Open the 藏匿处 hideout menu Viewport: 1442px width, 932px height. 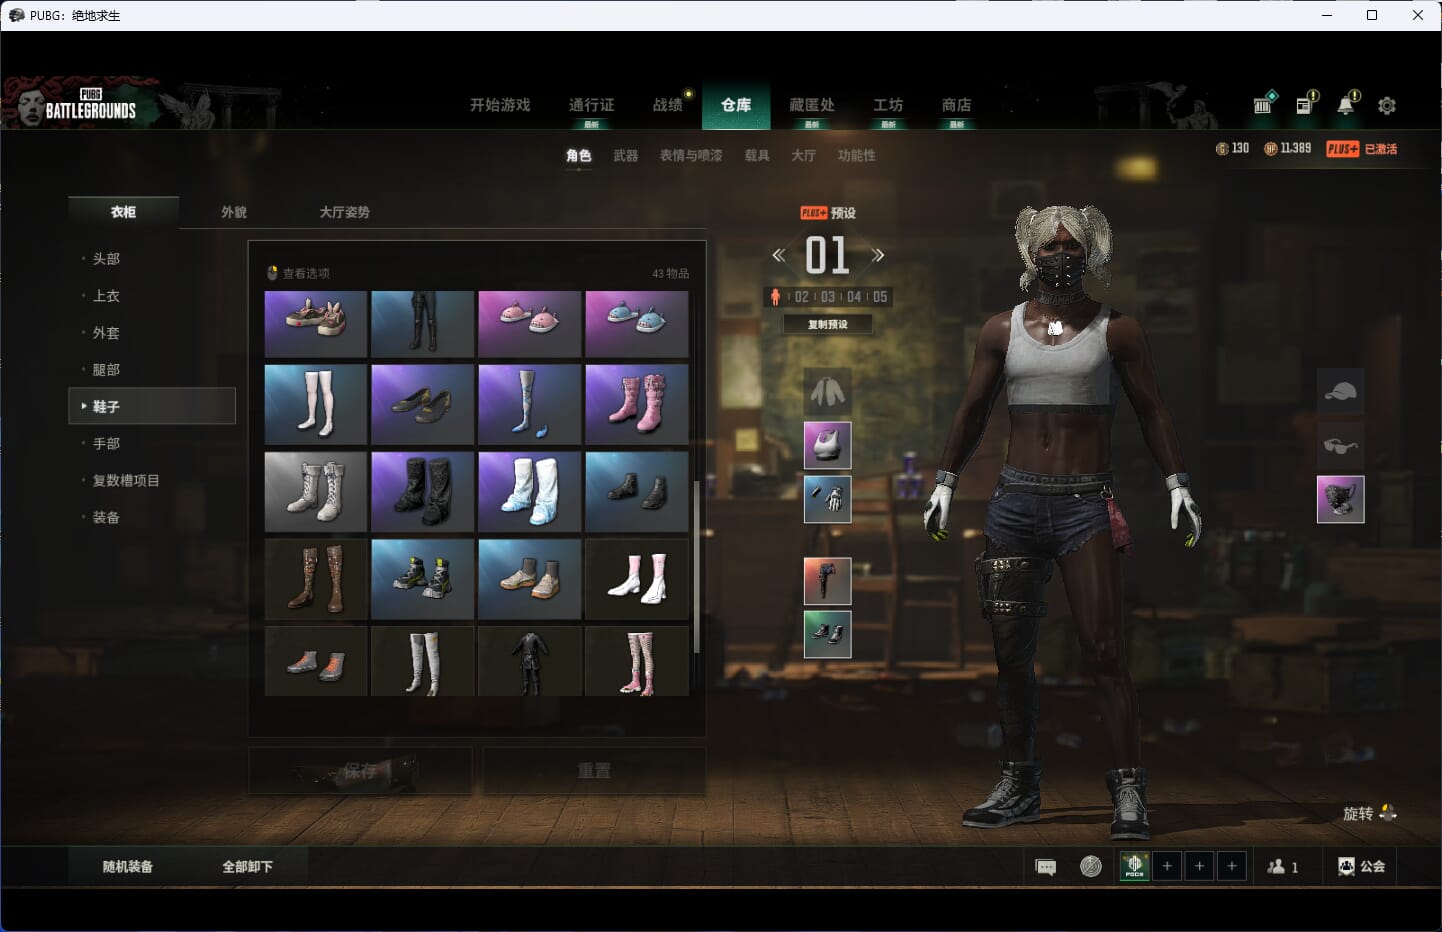812,105
